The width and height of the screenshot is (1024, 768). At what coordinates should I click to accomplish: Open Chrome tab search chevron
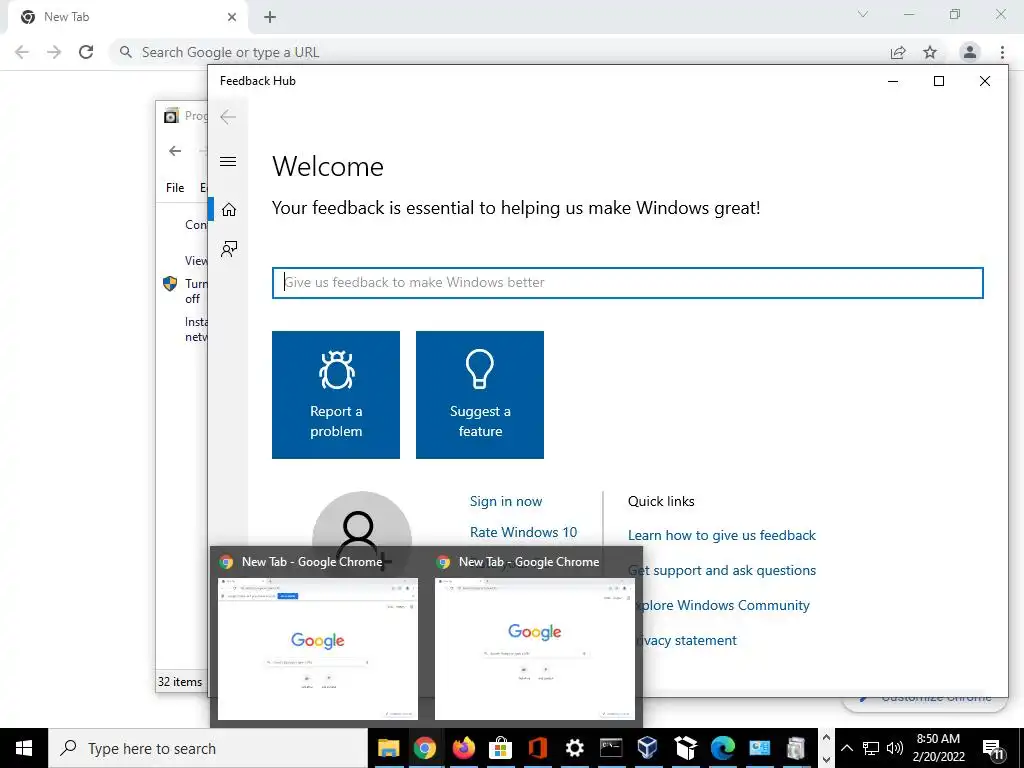(x=863, y=14)
